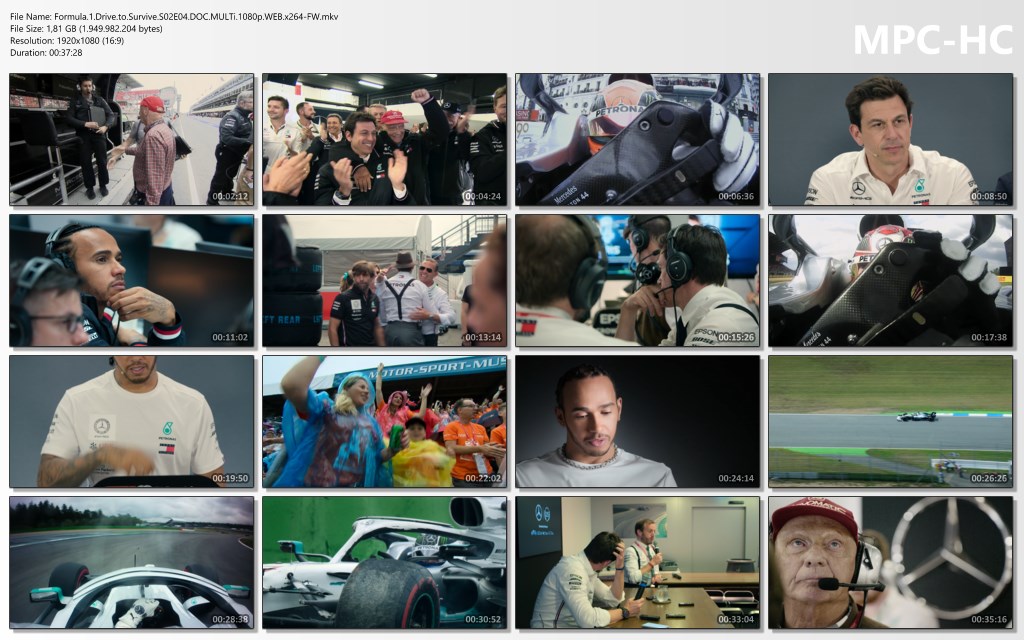Select the engineers with headsets thumbnail at 00:15:26
The height and width of the screenshot is (640, 1024).
pos(637,280)
